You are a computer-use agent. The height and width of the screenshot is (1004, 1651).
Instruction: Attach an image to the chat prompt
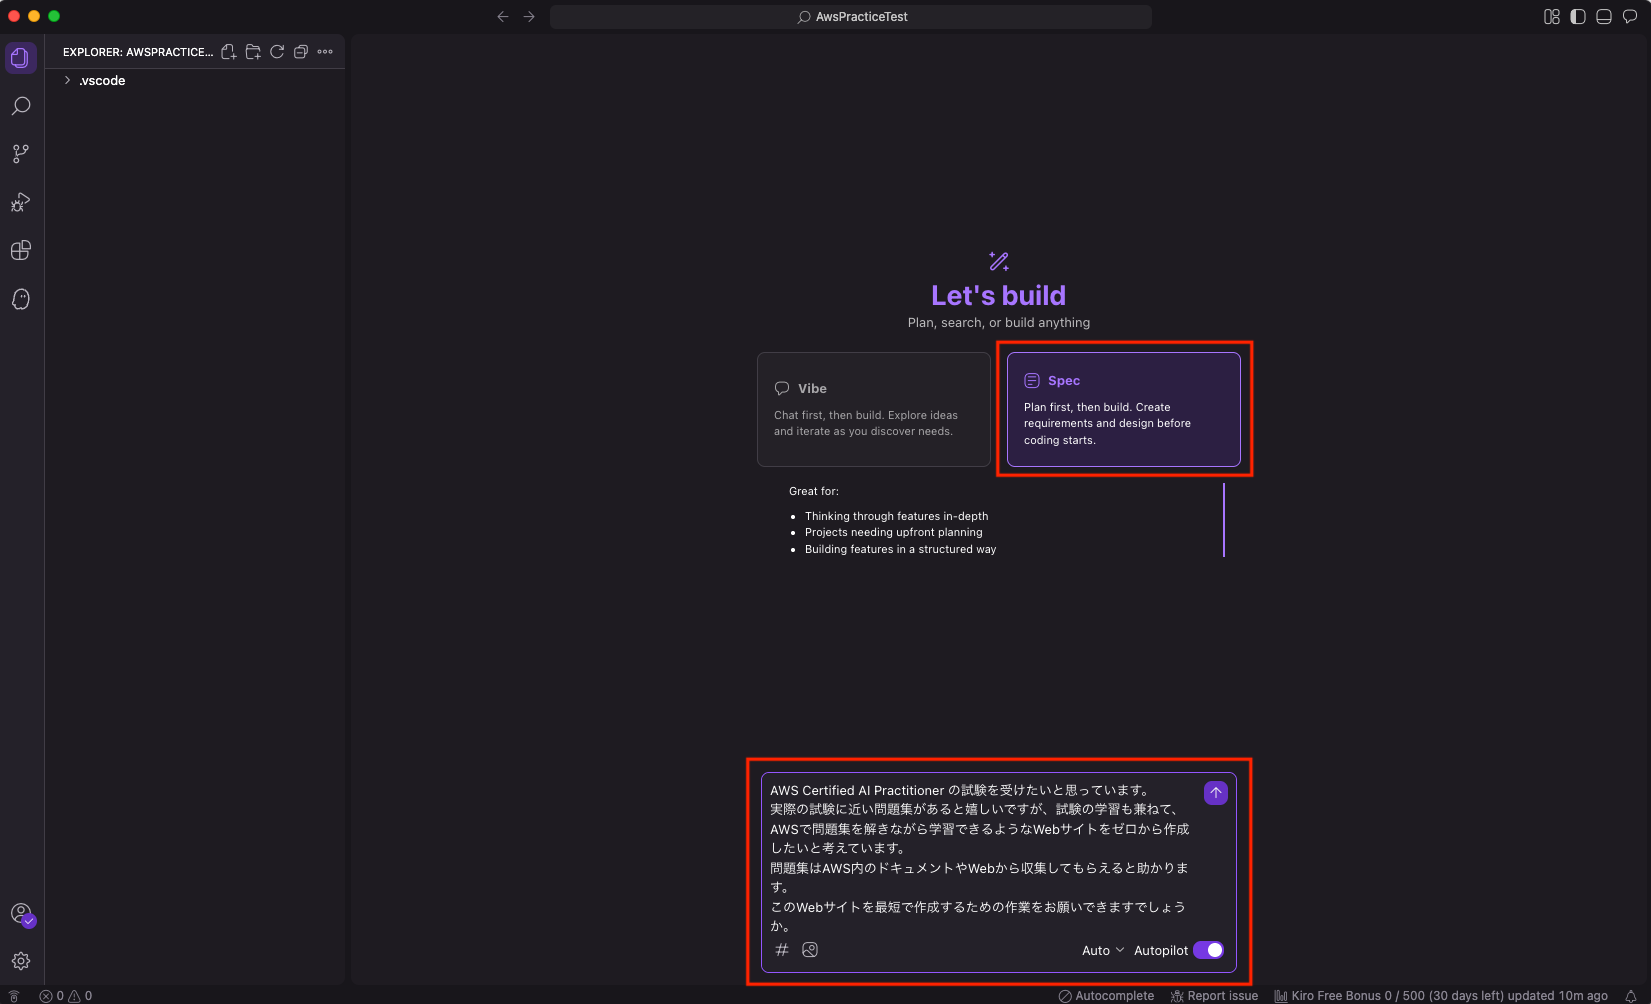810,950
